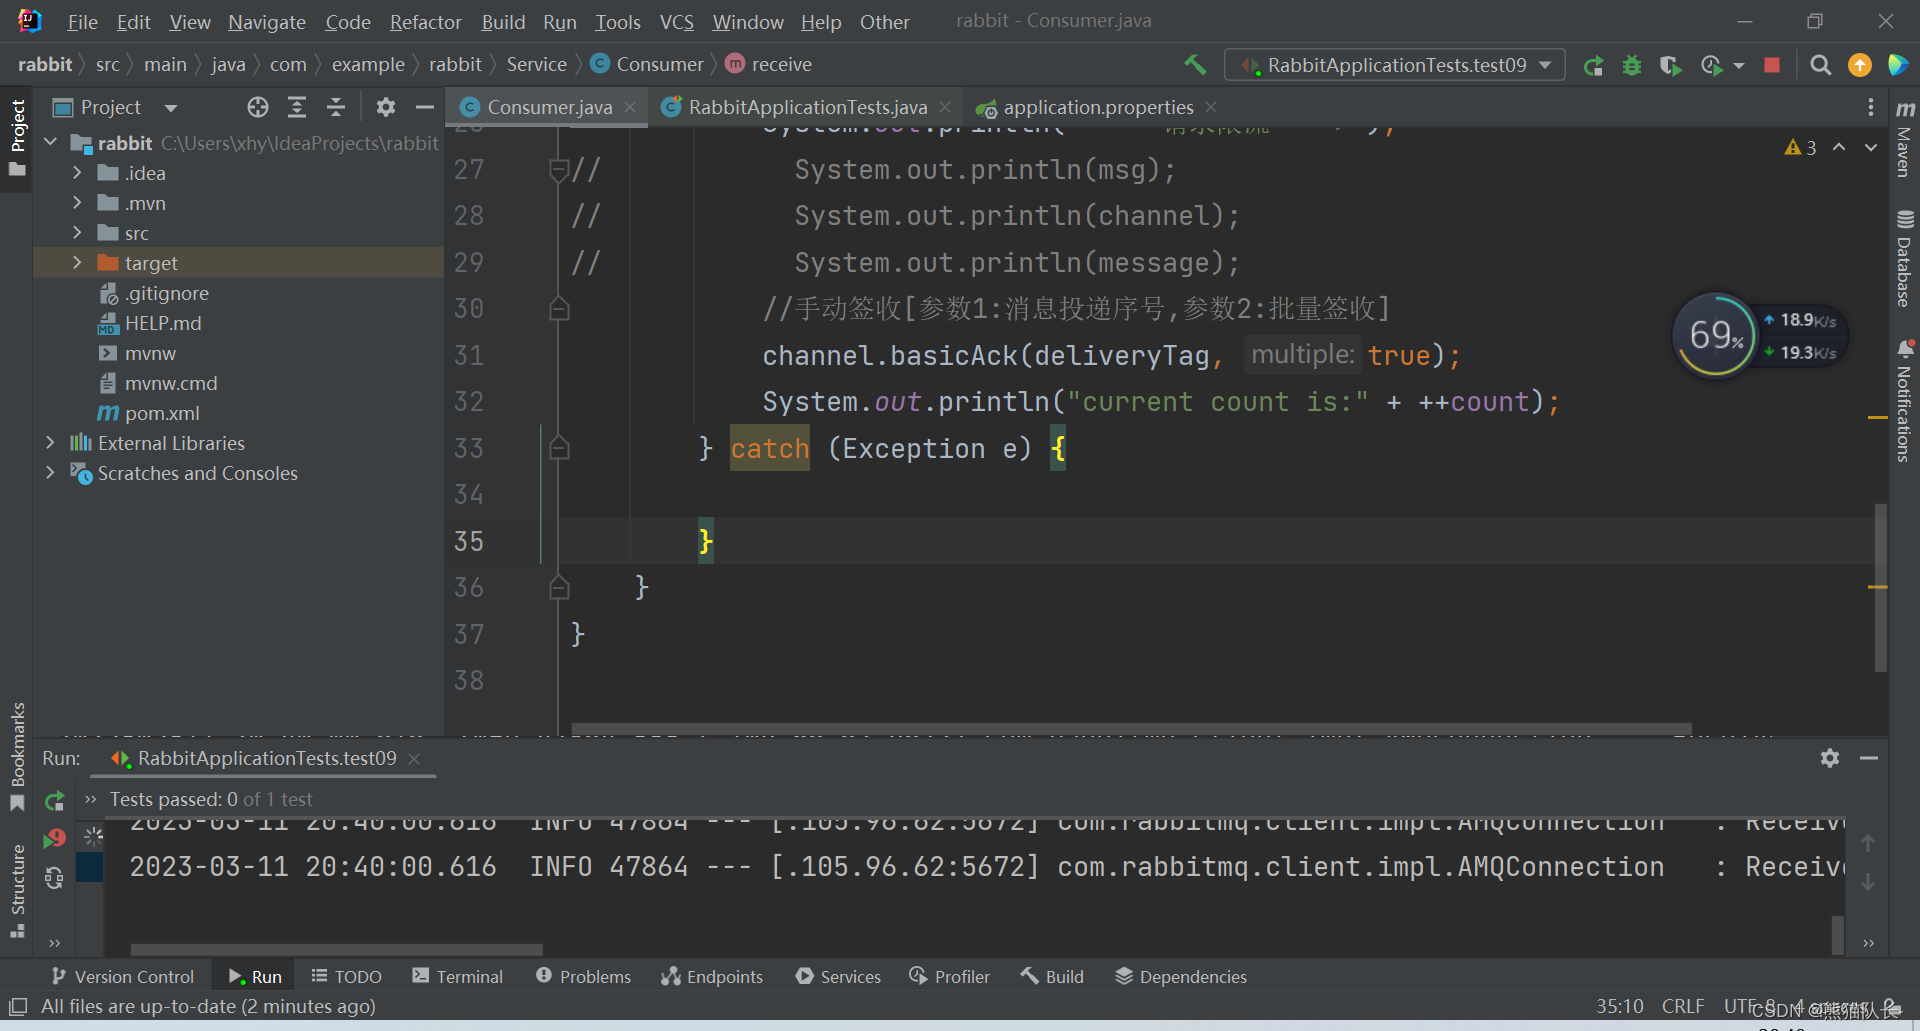Click the orange IDE update arrow icon

1860,65
